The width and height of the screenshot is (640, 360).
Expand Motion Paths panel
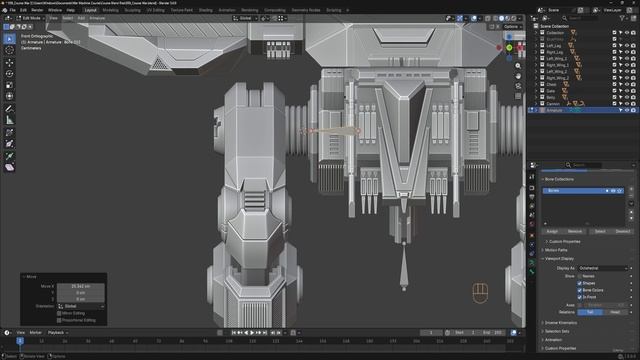[556, 250]
